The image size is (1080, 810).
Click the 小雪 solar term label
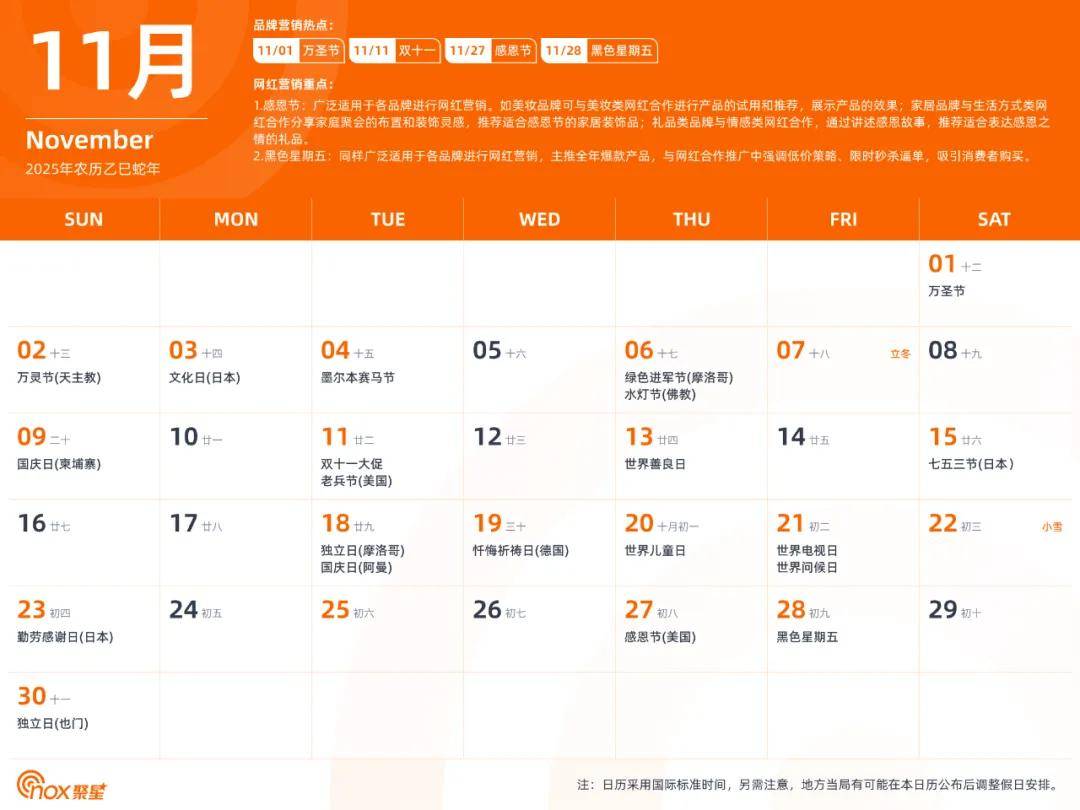[x=1052, y=526]
